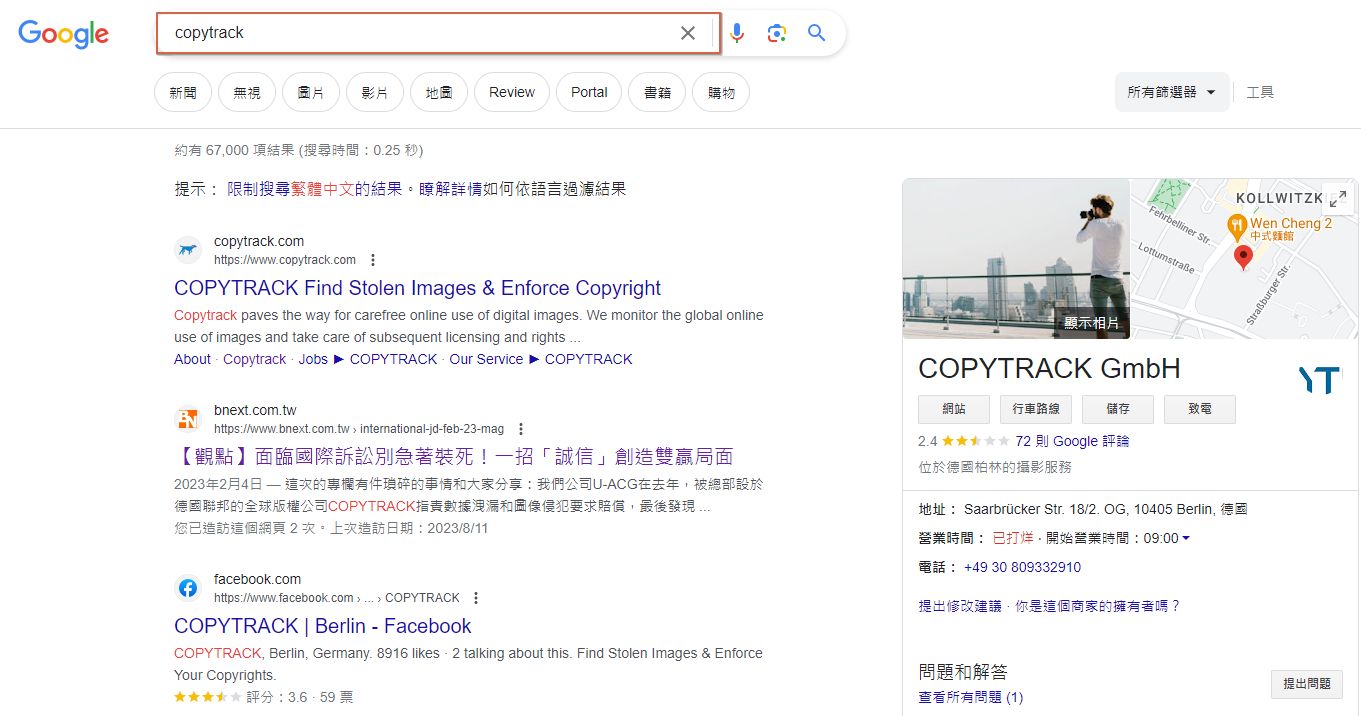Screen dimensions: 1361x716
Task: Click the 提出問題 button
Action: coord(1307,684)
